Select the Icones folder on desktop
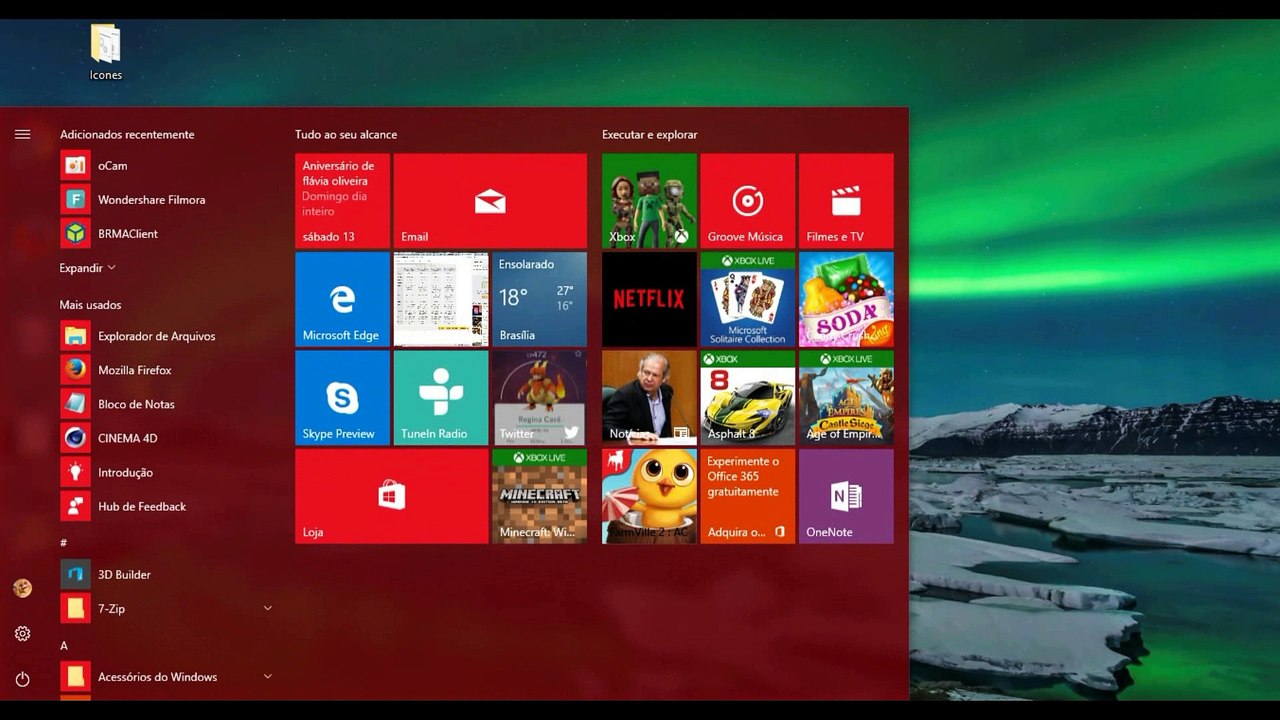Image resolution: width=1280 pixels, height=720 pixels. (106, 53)
